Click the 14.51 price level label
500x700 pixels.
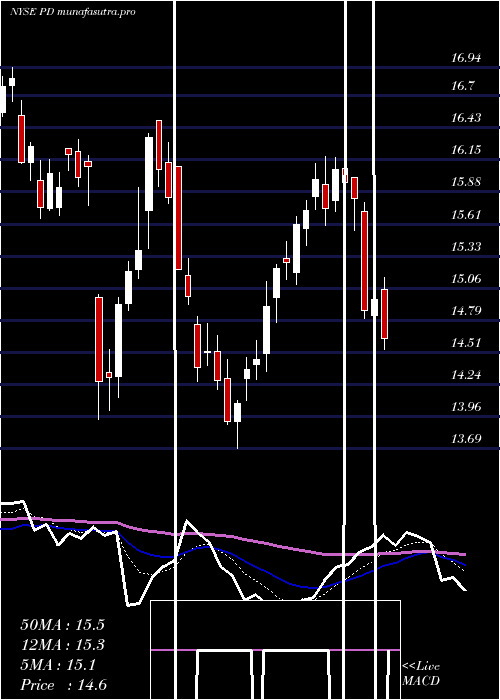click(x=467, y=343)
